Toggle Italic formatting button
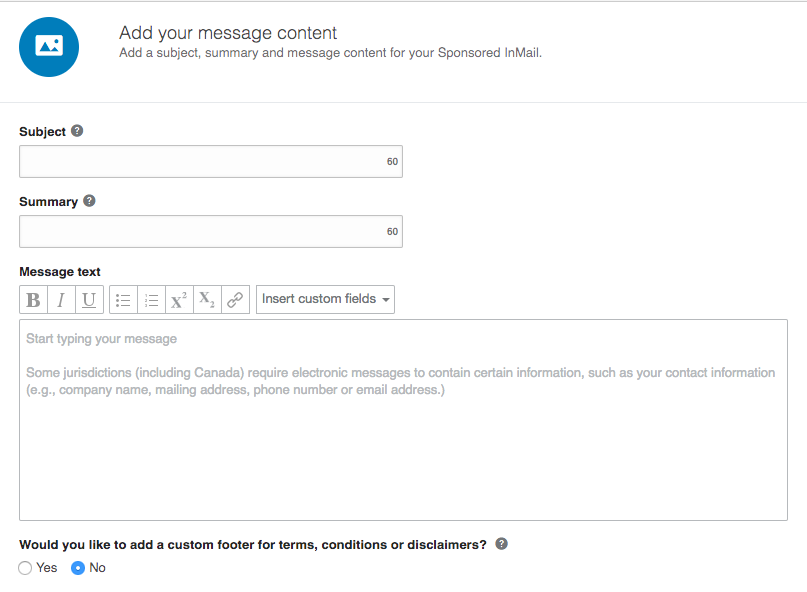 [61, 300]
